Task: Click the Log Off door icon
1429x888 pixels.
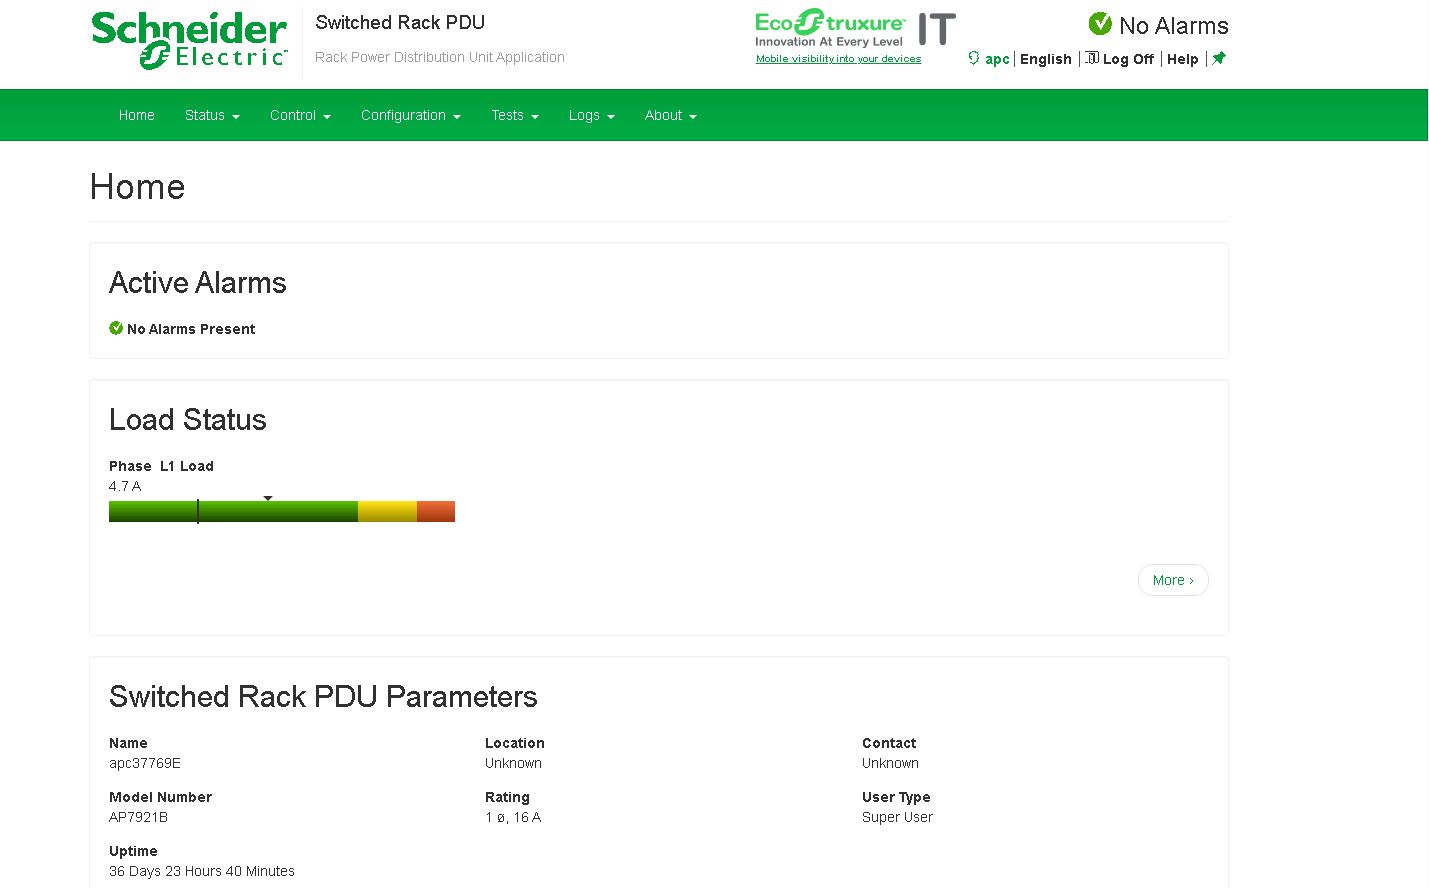Action: pyautogui.click(x=1092, y=58)
